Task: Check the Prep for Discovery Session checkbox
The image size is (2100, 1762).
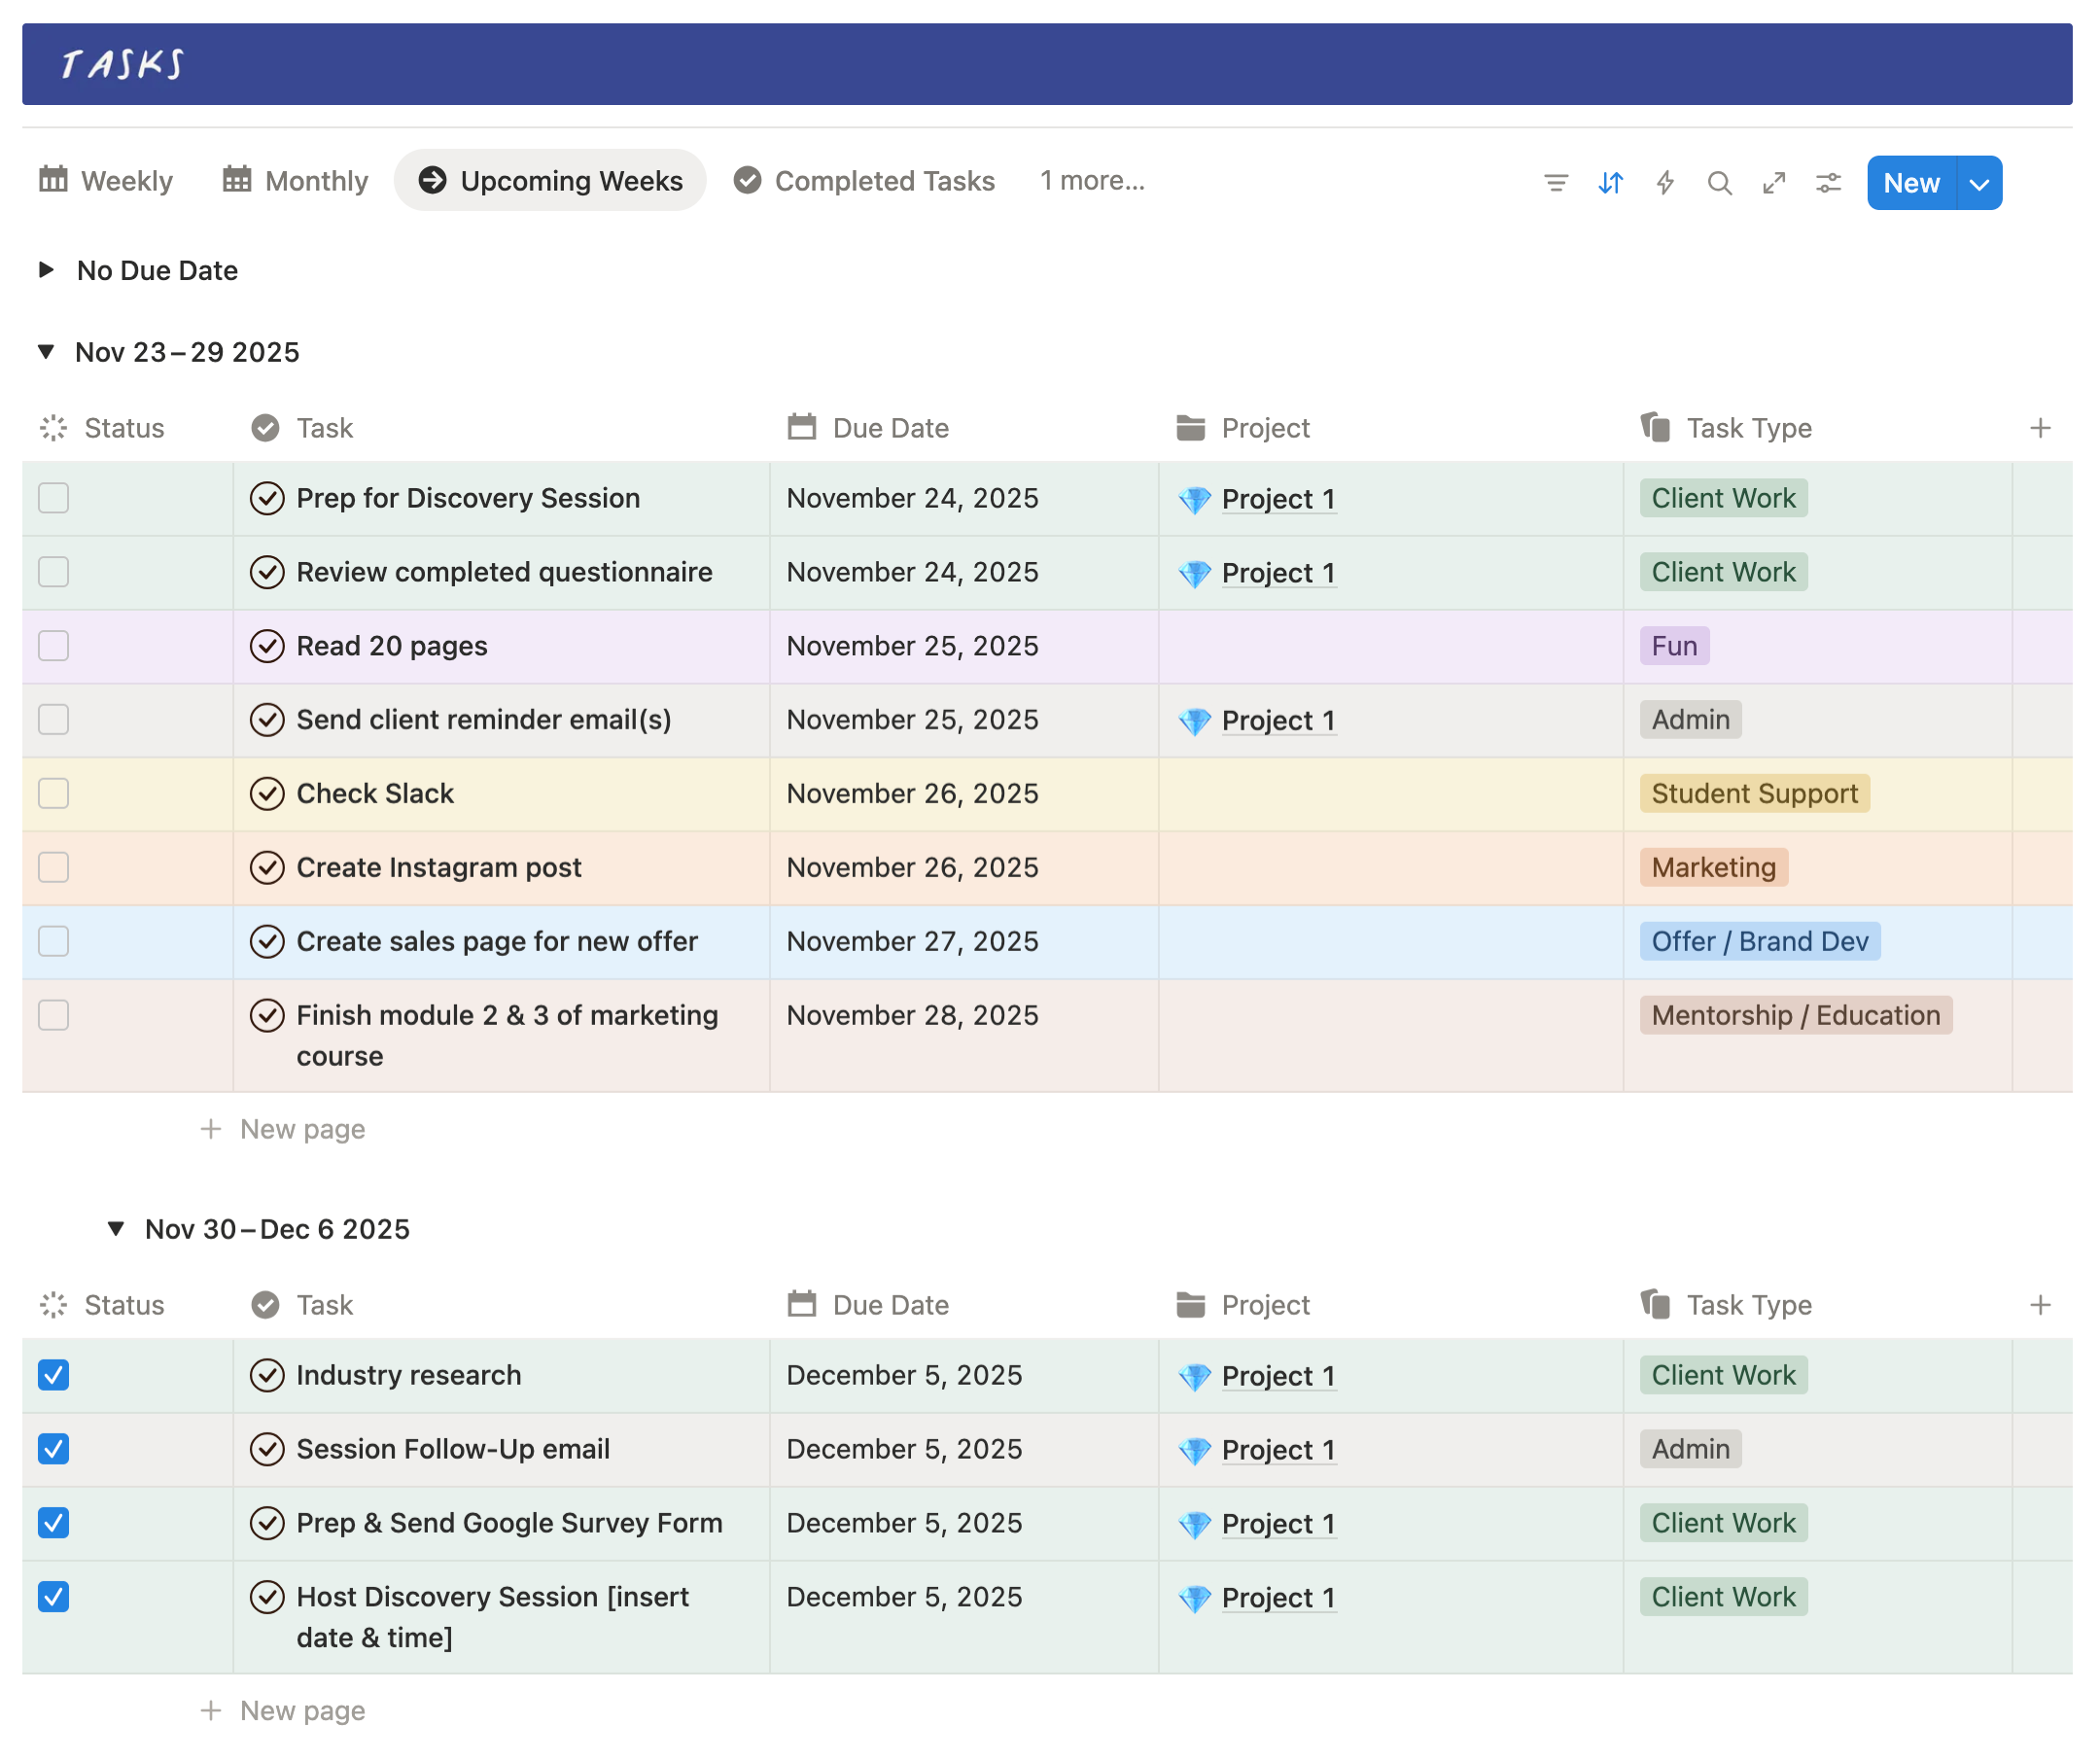Action: [x=53, y=498]
